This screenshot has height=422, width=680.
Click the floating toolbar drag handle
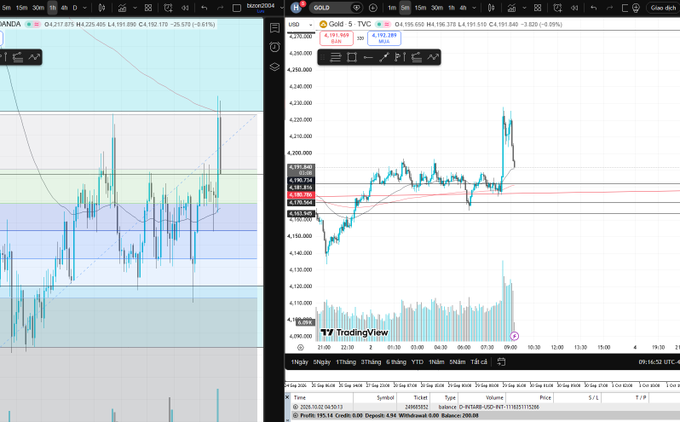(324, 57)
